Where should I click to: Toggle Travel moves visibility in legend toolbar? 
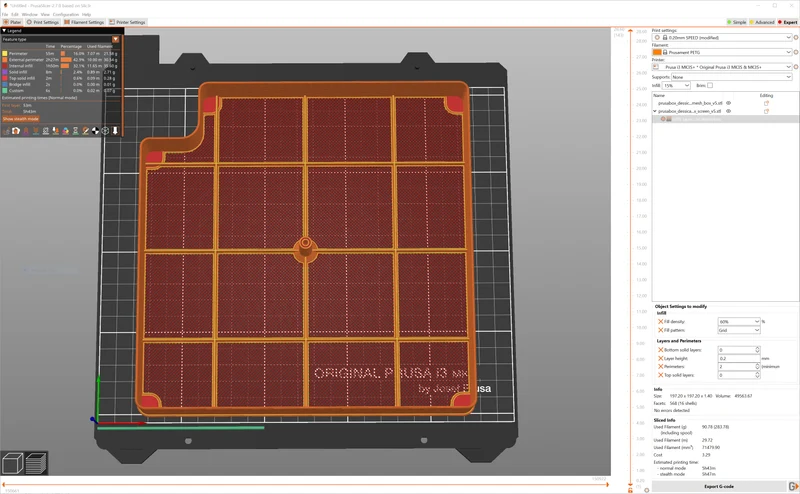point(6,131)
